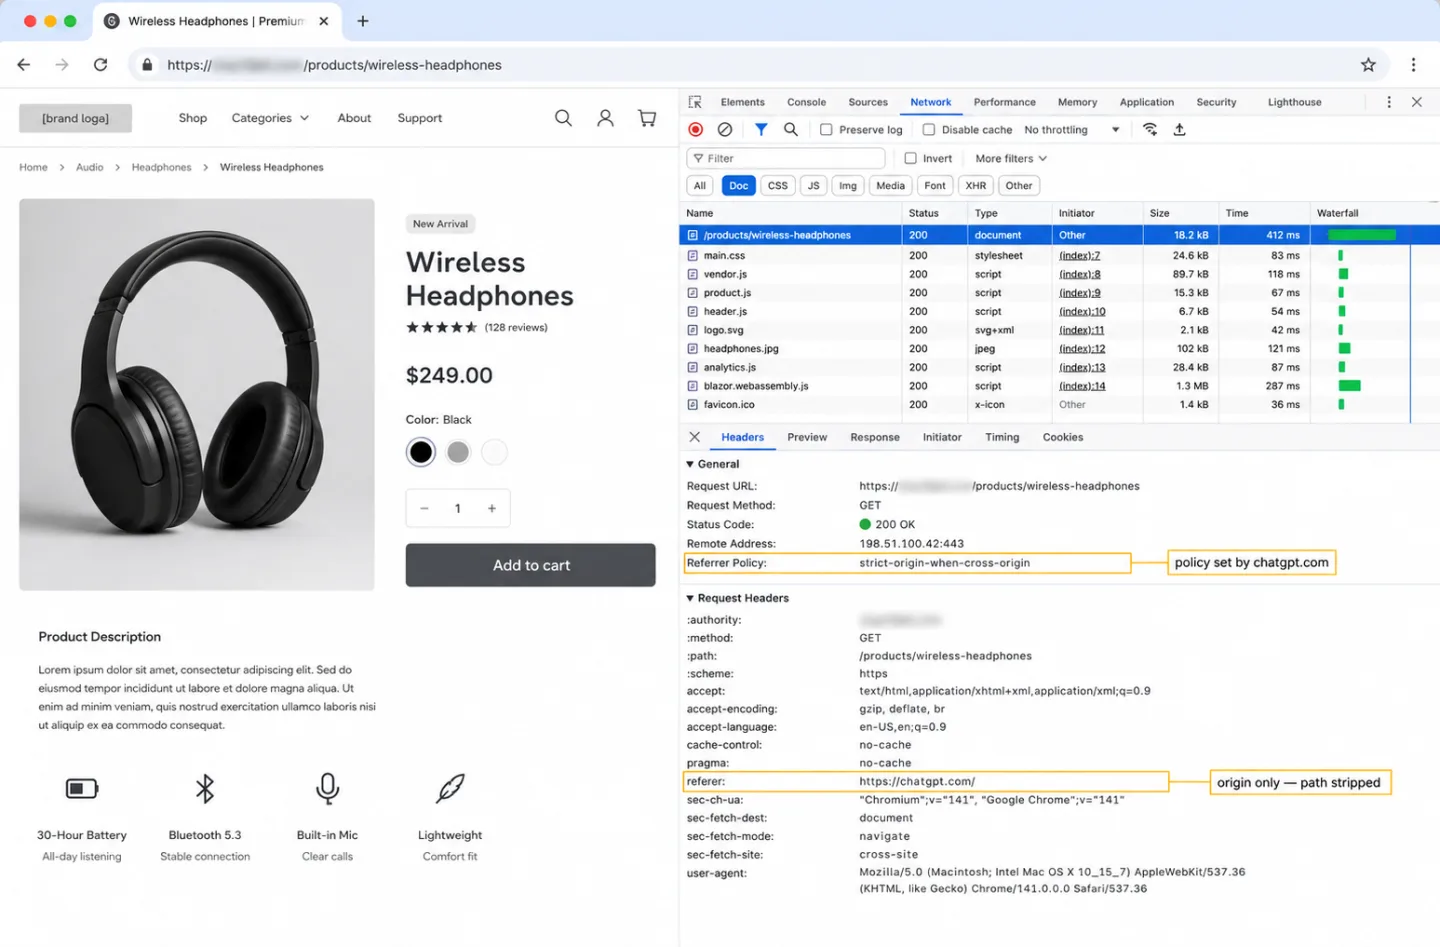
Task: Go to the Audio breadcrumb link
Action: [90, 167]
